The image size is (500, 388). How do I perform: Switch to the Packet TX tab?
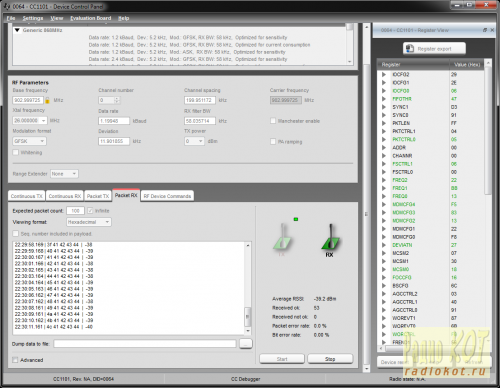98,196
